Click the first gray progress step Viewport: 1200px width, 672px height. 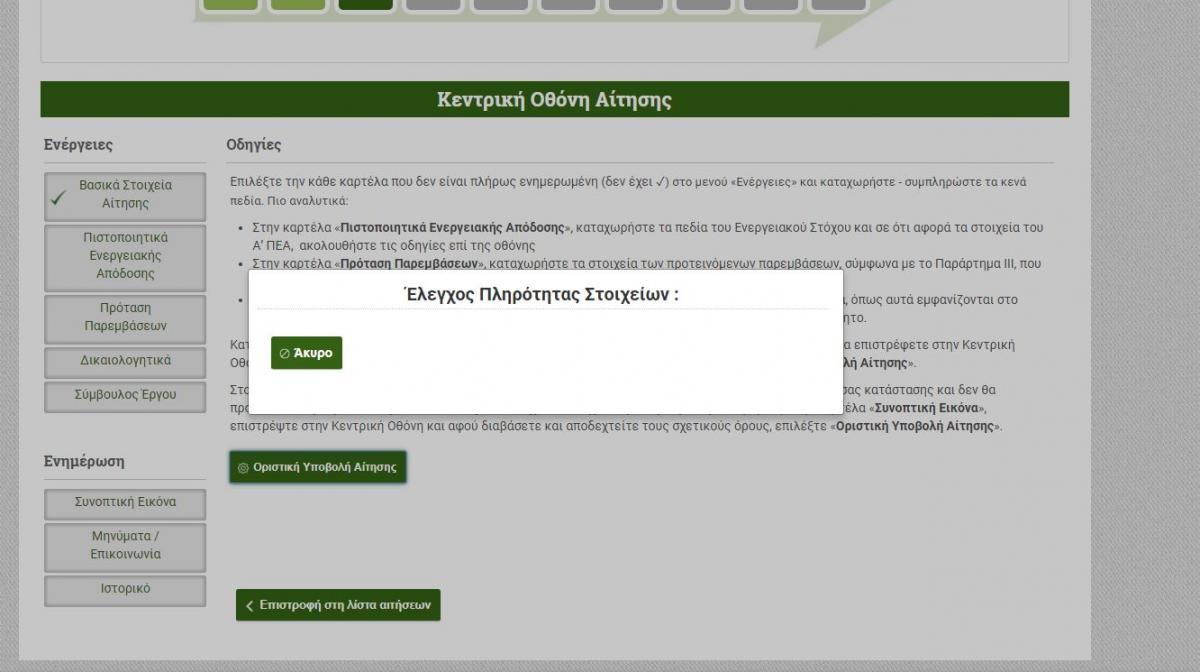point(433,5)
